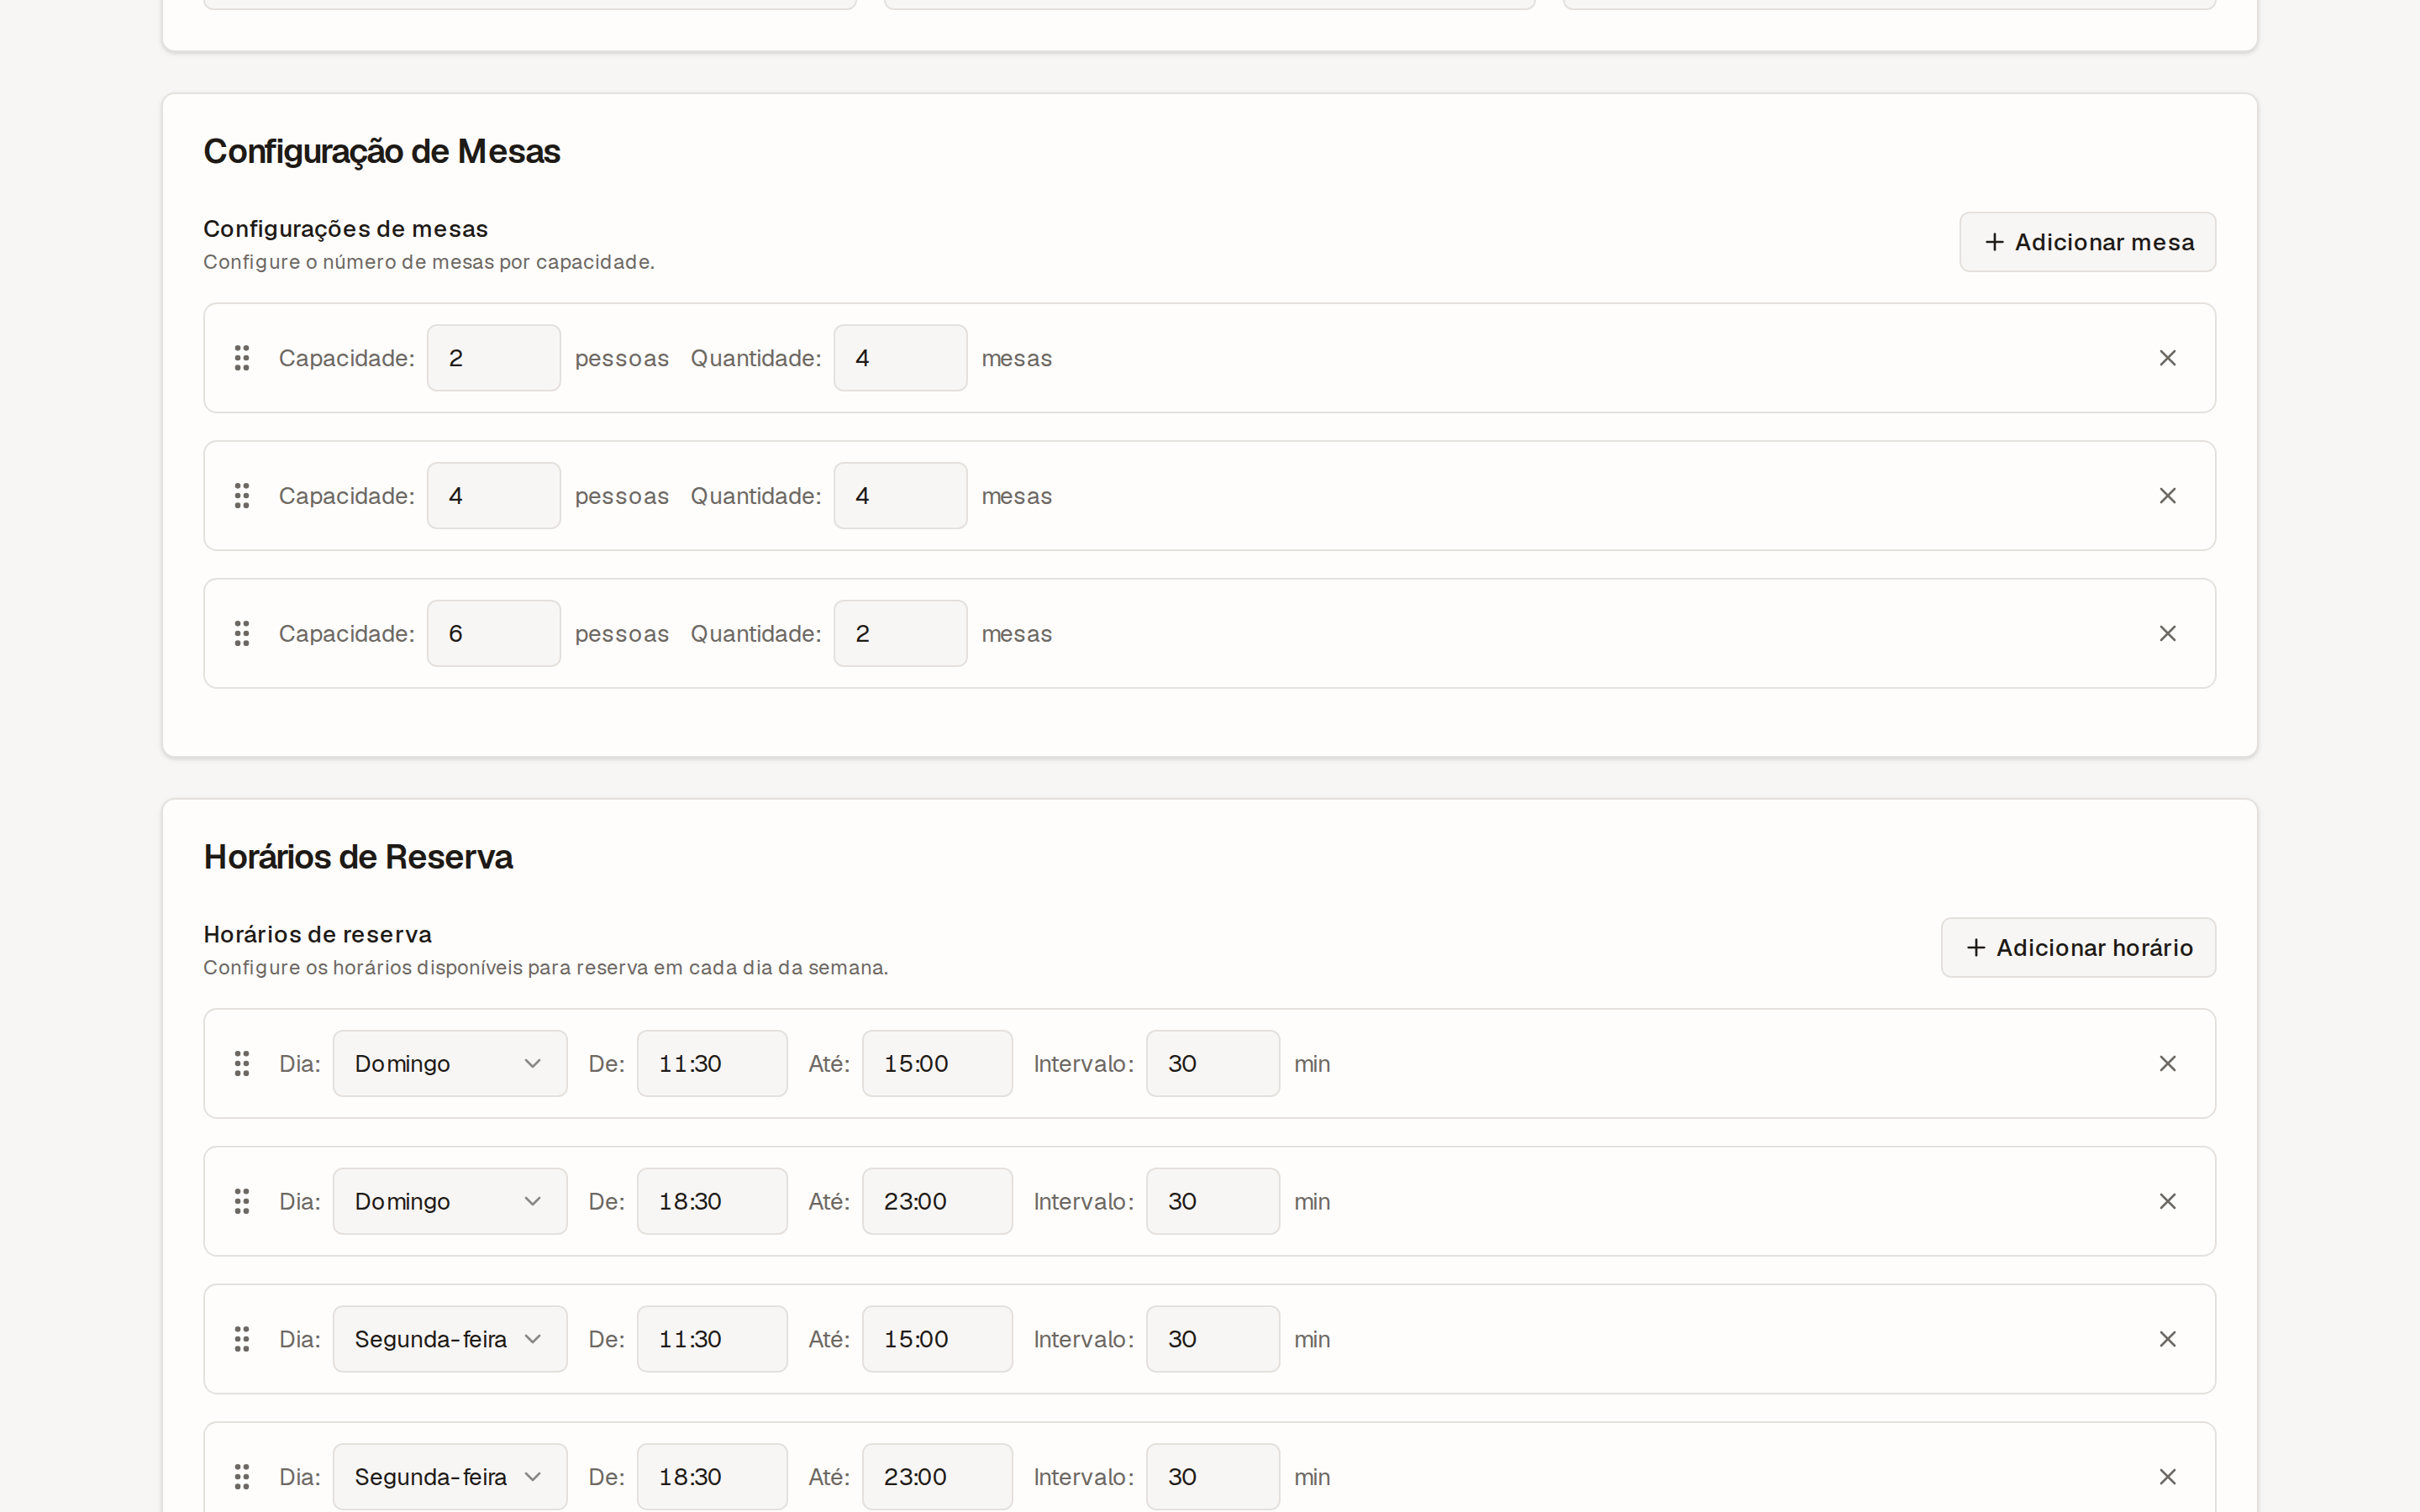Viewport: 2420px width, 1512px height.
Task: Click drag handle of capacity 2 table row
Action: 242,358
